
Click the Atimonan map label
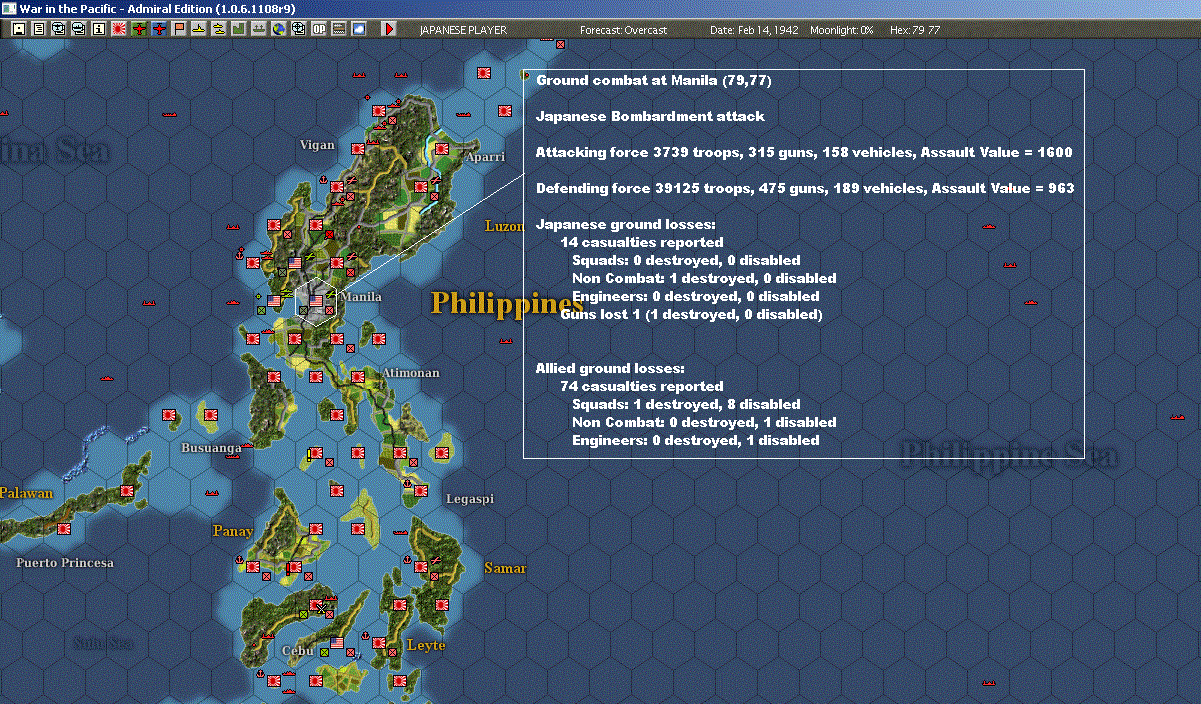[410, 373]
